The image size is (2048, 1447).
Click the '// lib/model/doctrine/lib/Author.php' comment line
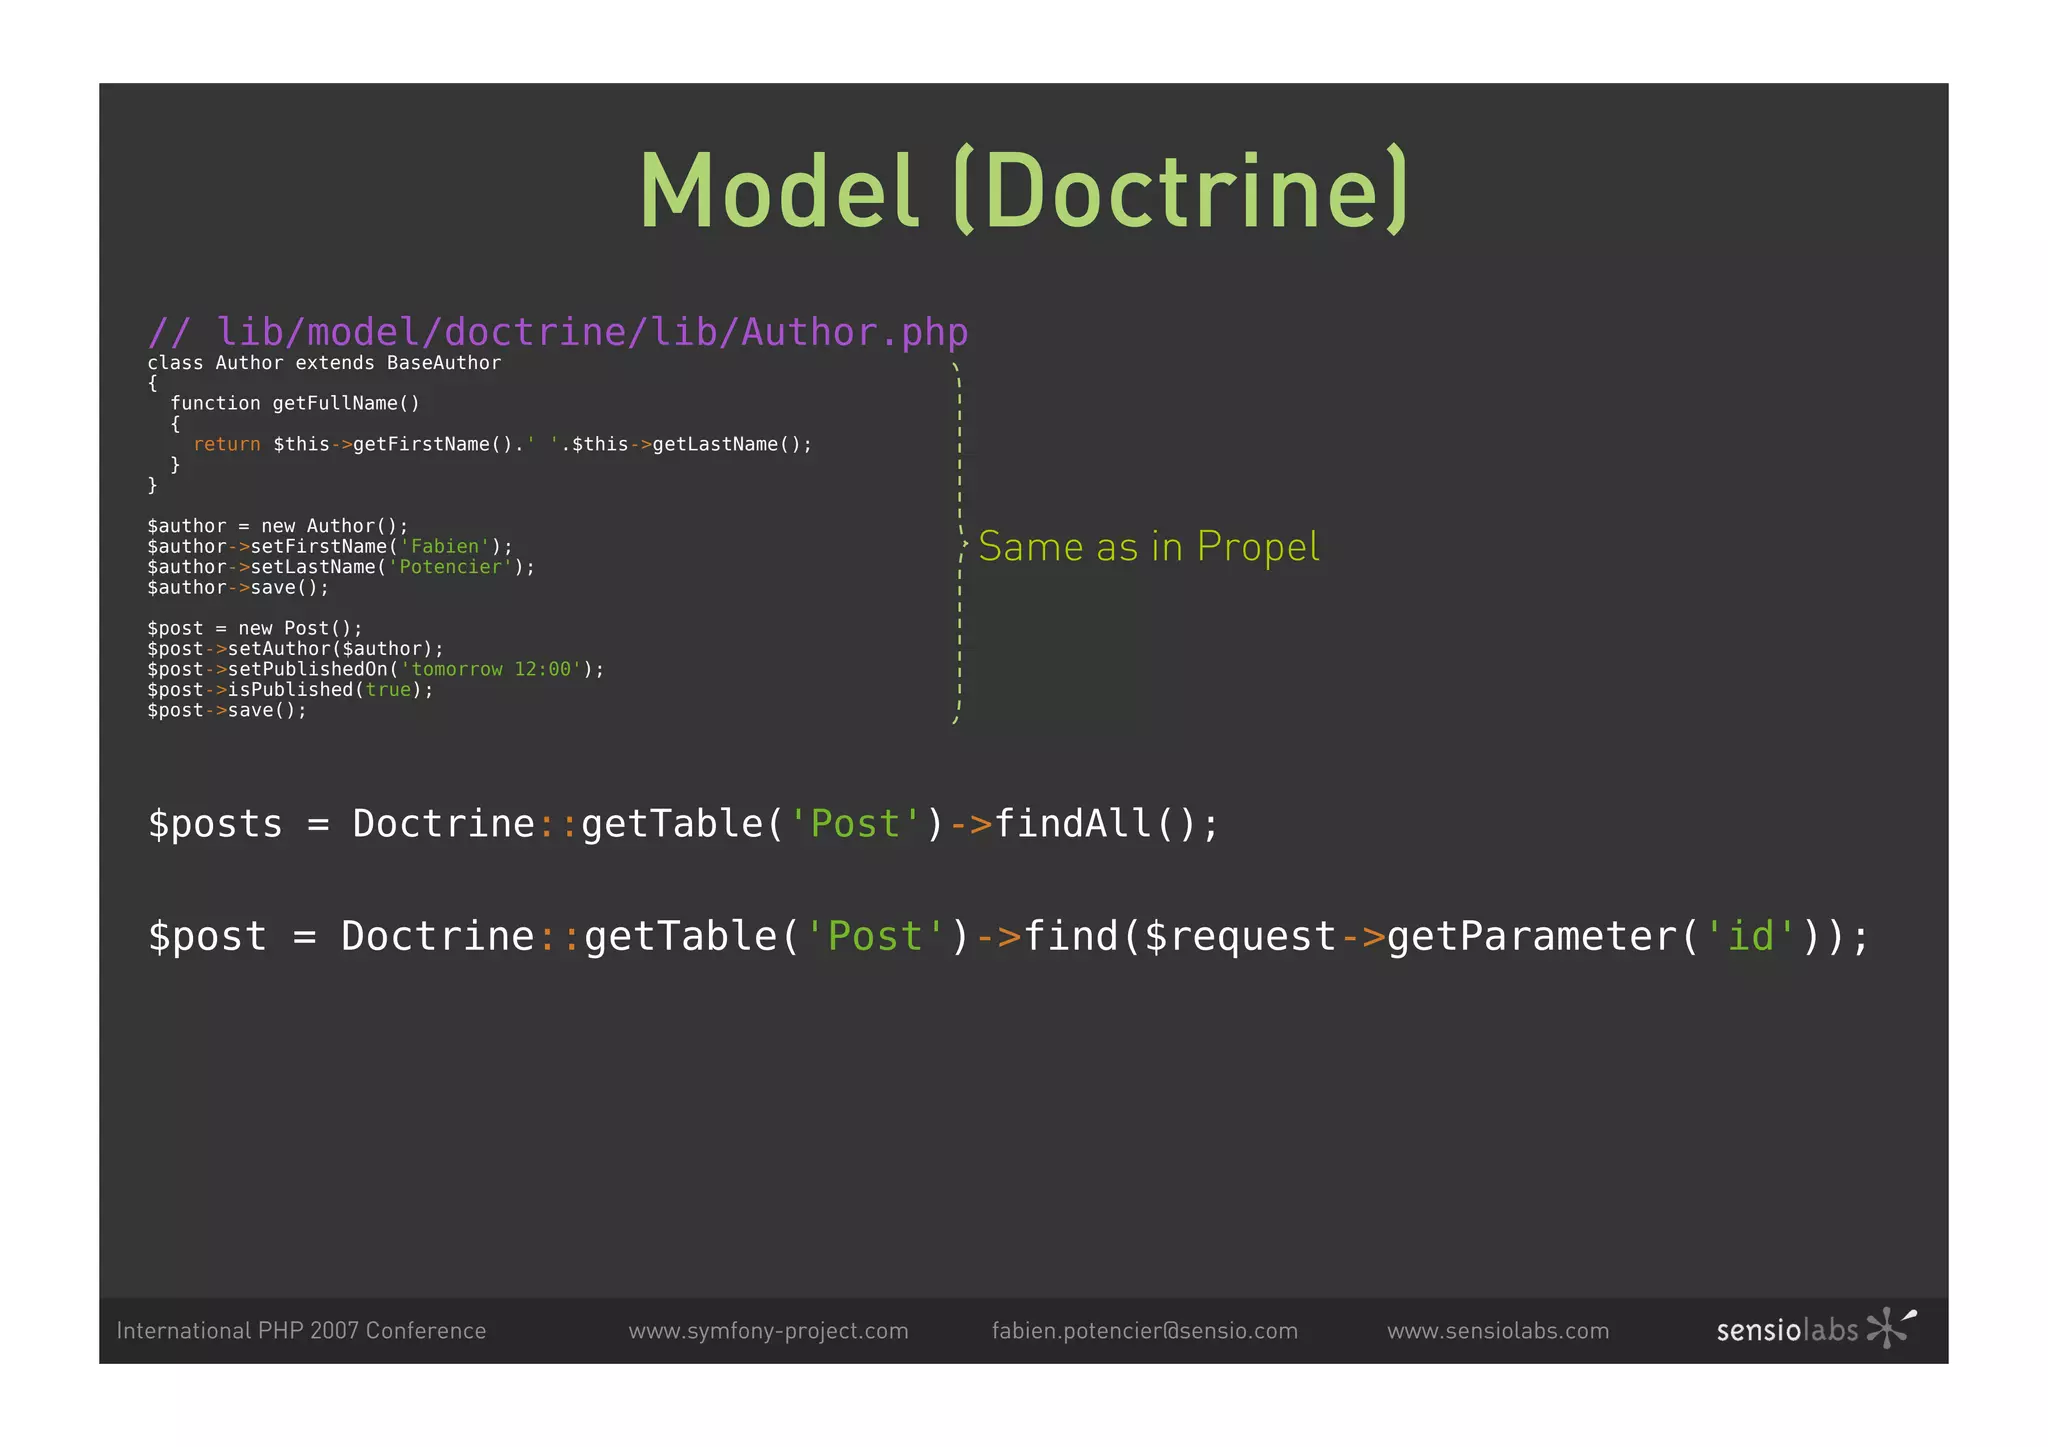(558, 332)
